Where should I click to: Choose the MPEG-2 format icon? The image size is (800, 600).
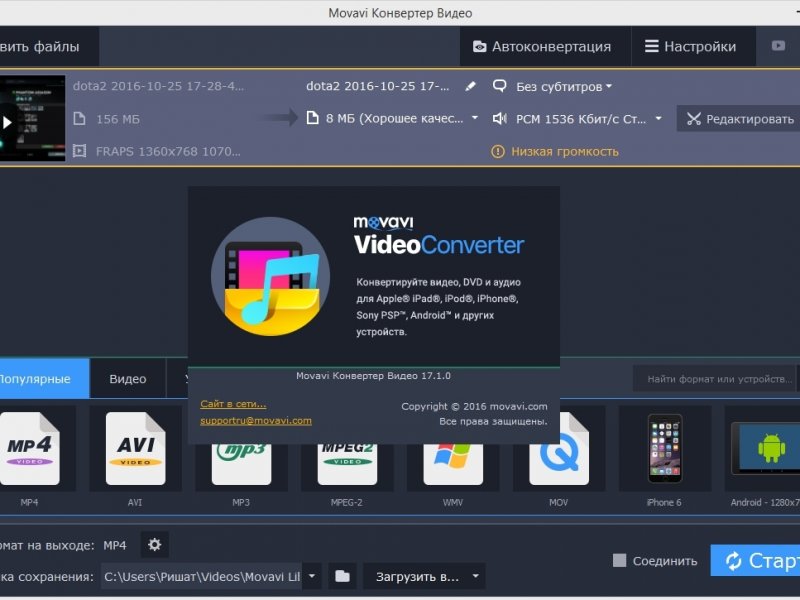347,463
